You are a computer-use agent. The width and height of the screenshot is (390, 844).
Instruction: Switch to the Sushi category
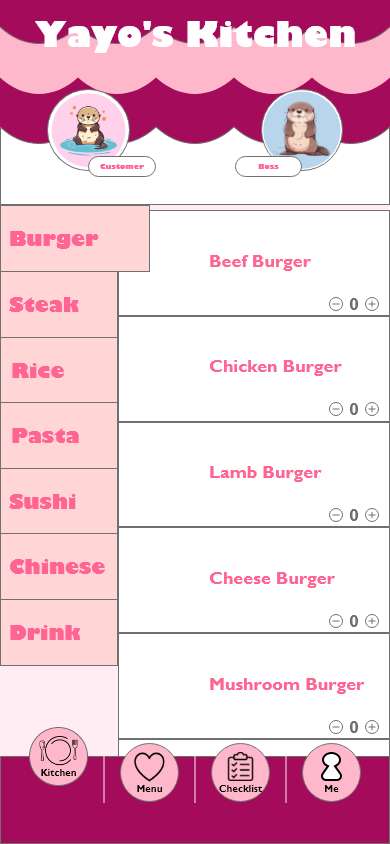point(59,501)
